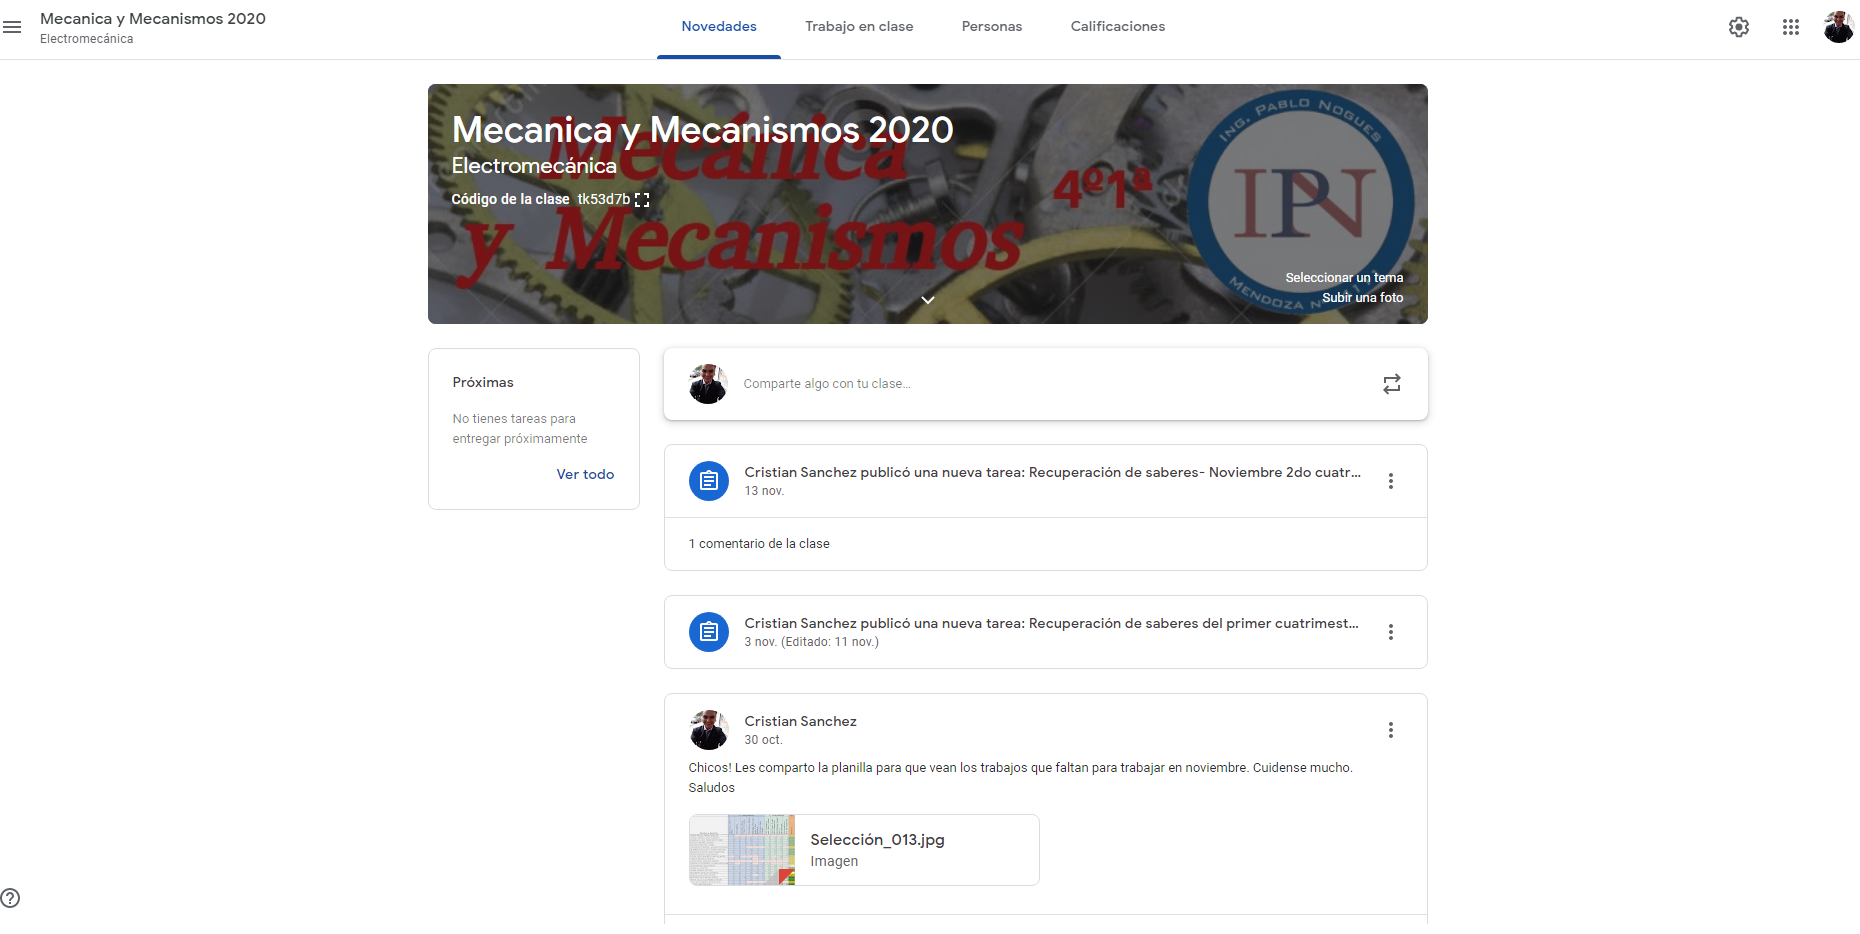Image resolution: width=1860 pixels, height=934 pixels.
Task: Open the main hamburger menu
Action: 12,27
